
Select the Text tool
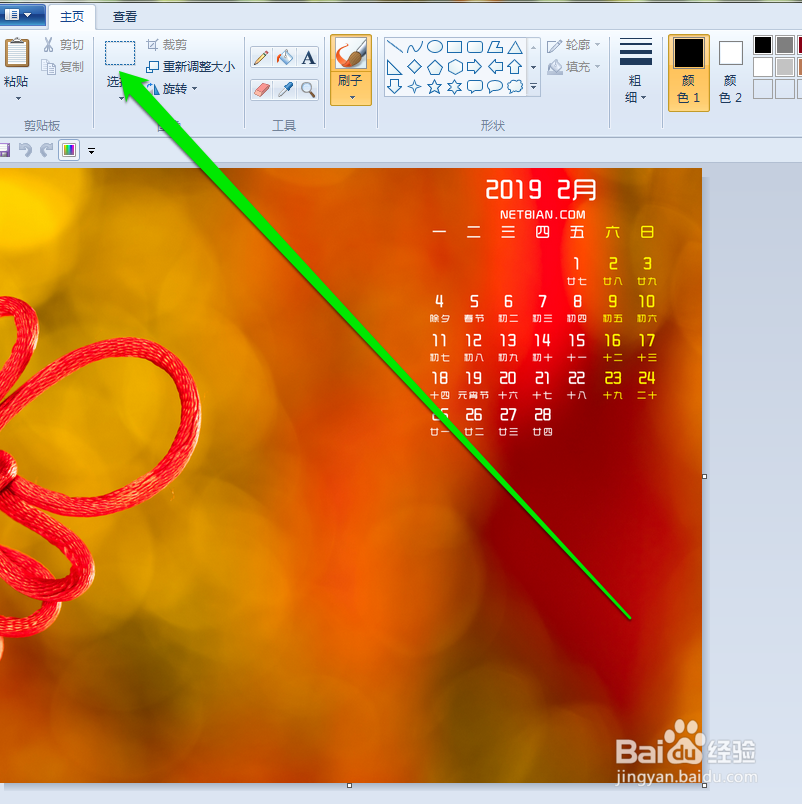point(308,57)
